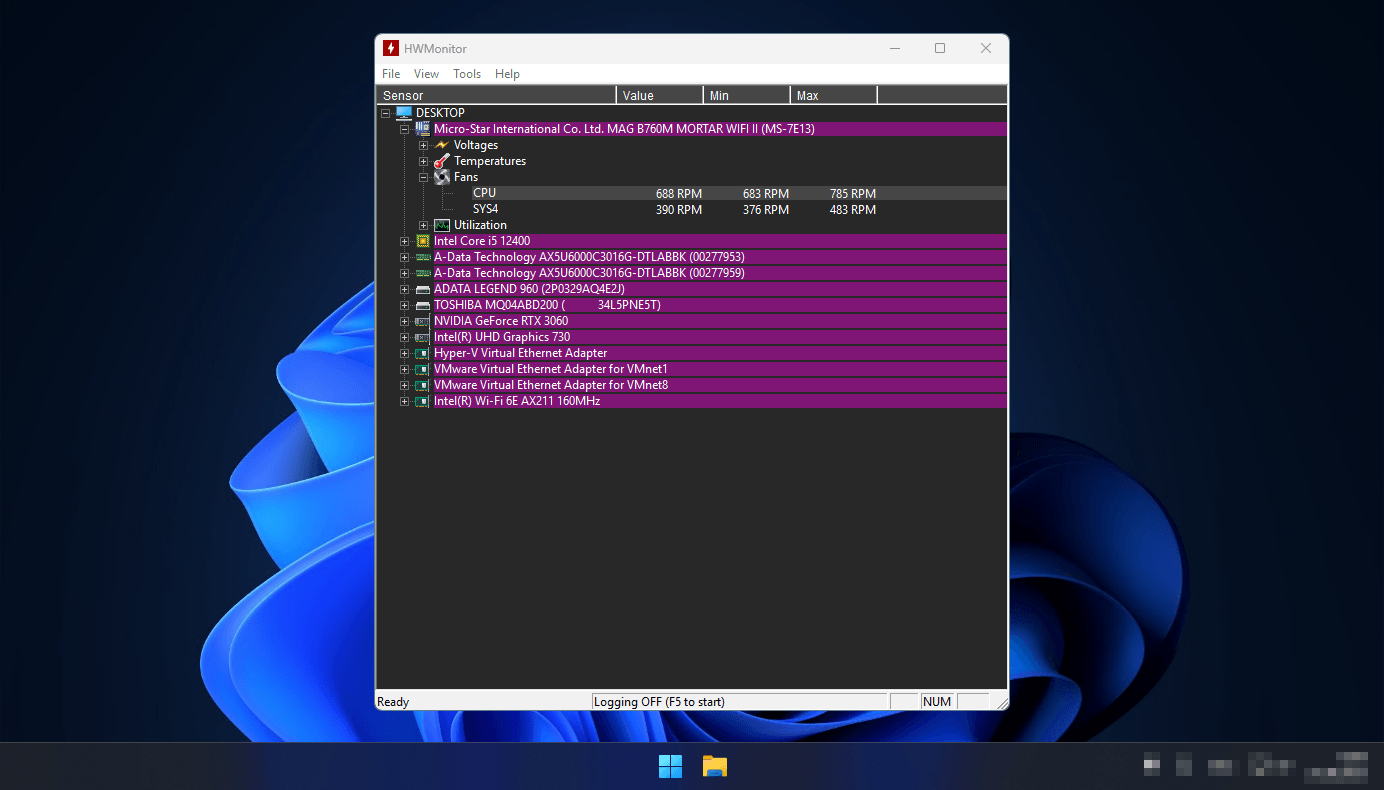Open the View menu

(x=426, y=74)
